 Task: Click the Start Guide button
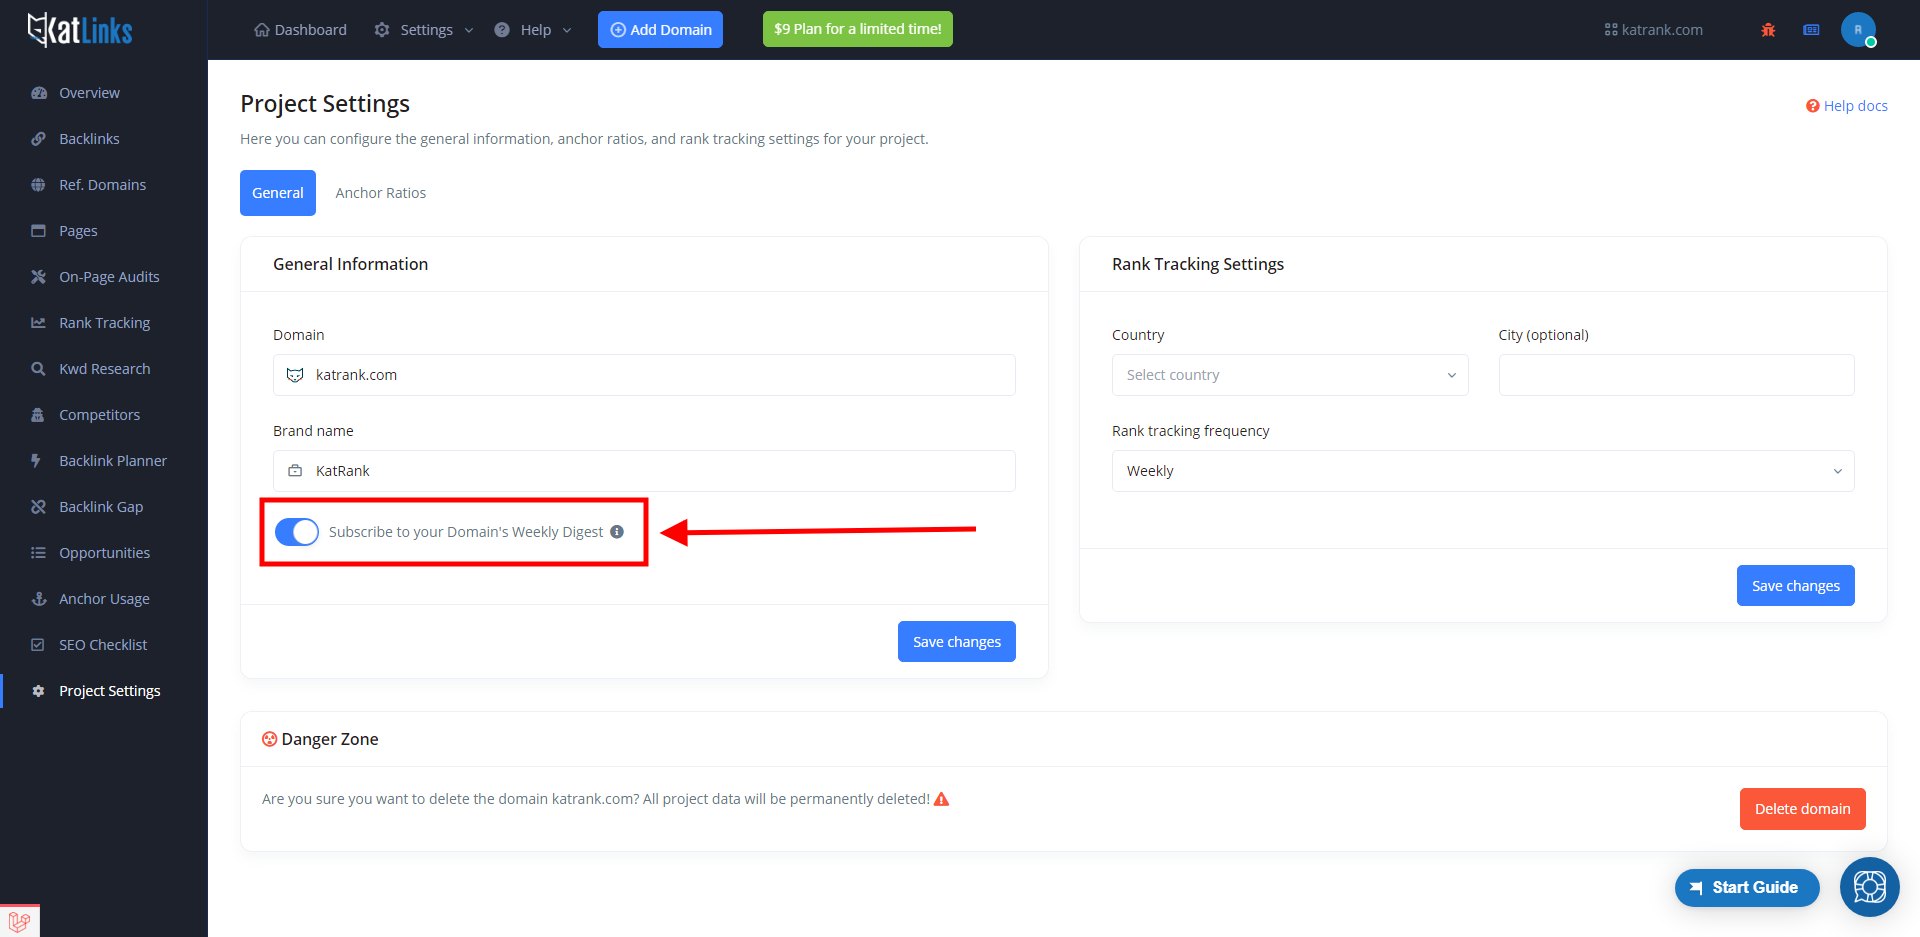tap(1747, 888)
